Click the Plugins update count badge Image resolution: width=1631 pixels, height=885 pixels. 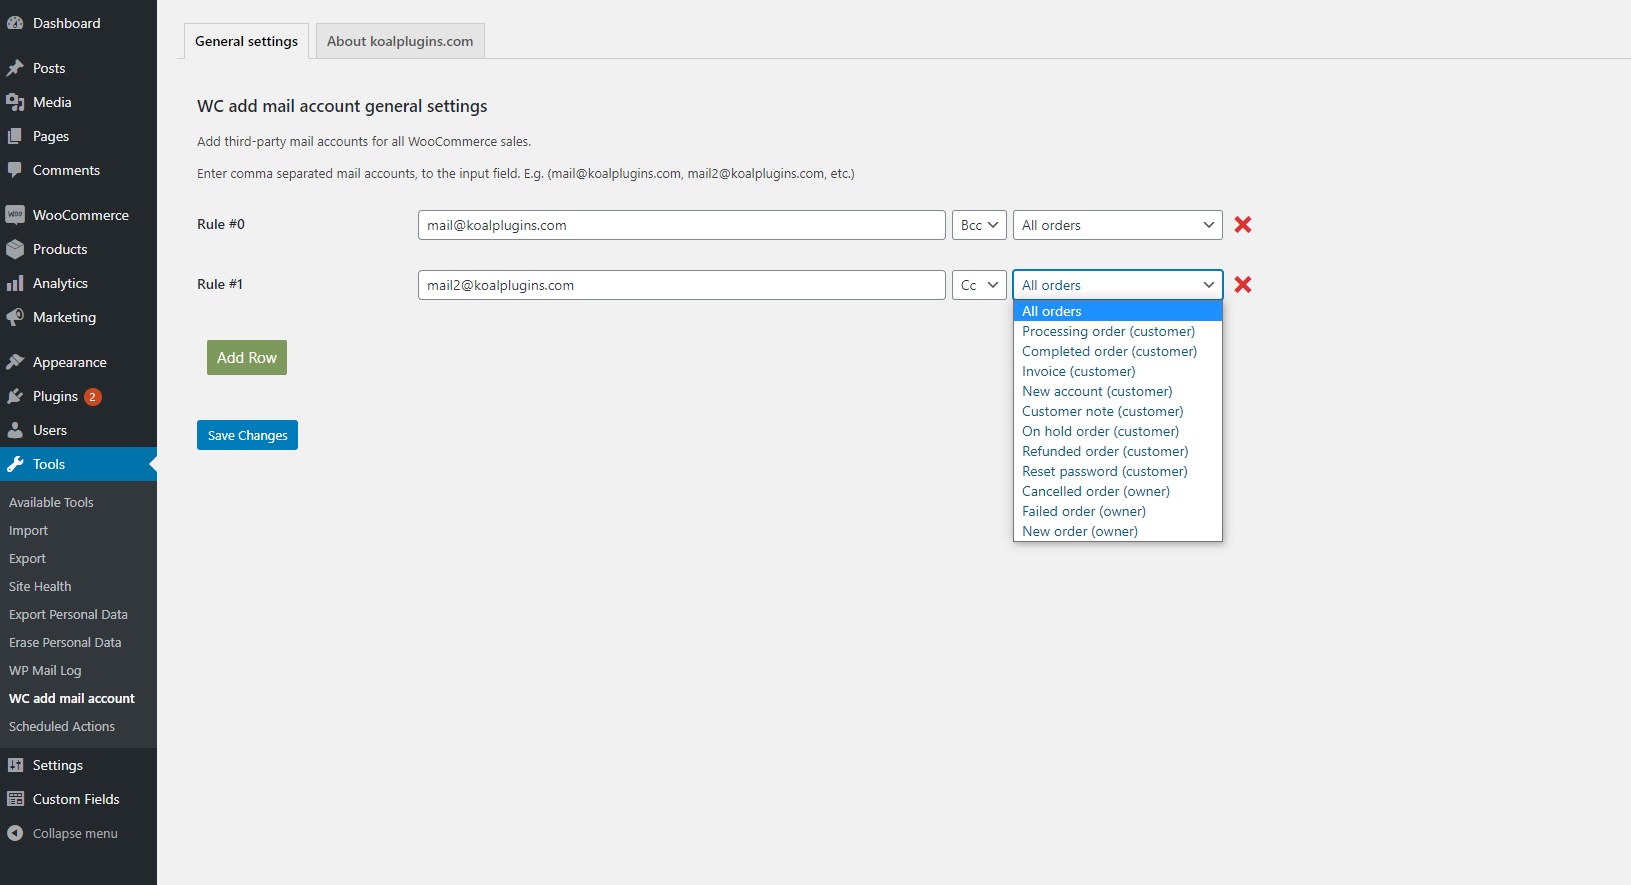pyautogui.click(x=92, y=396)
